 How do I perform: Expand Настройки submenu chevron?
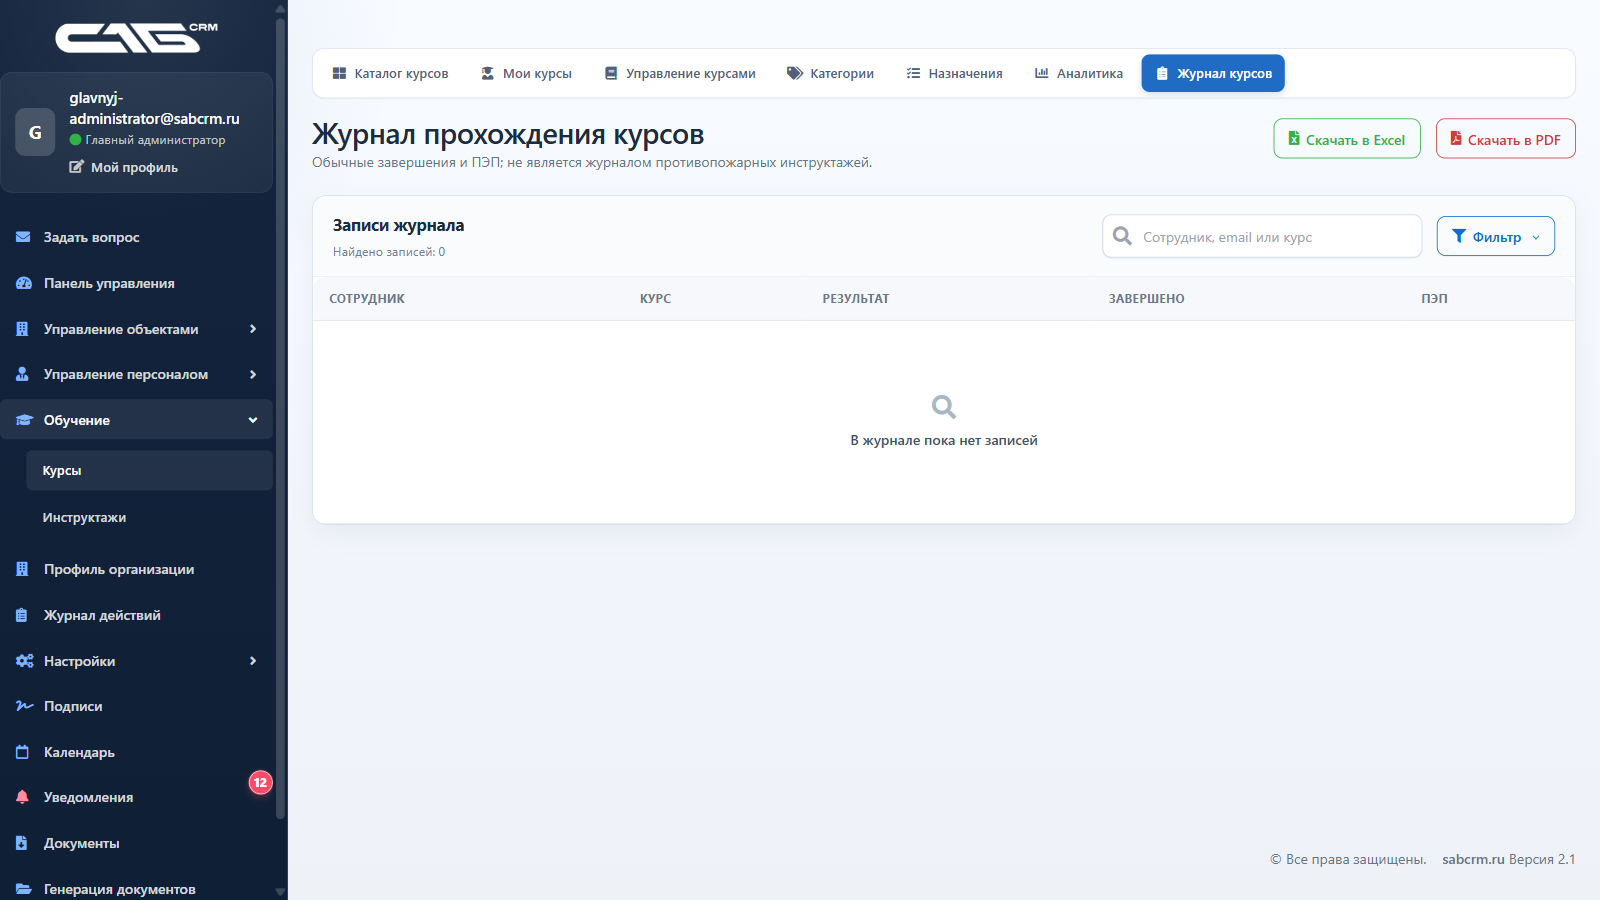pyautogui.click(x=253, y=661)
